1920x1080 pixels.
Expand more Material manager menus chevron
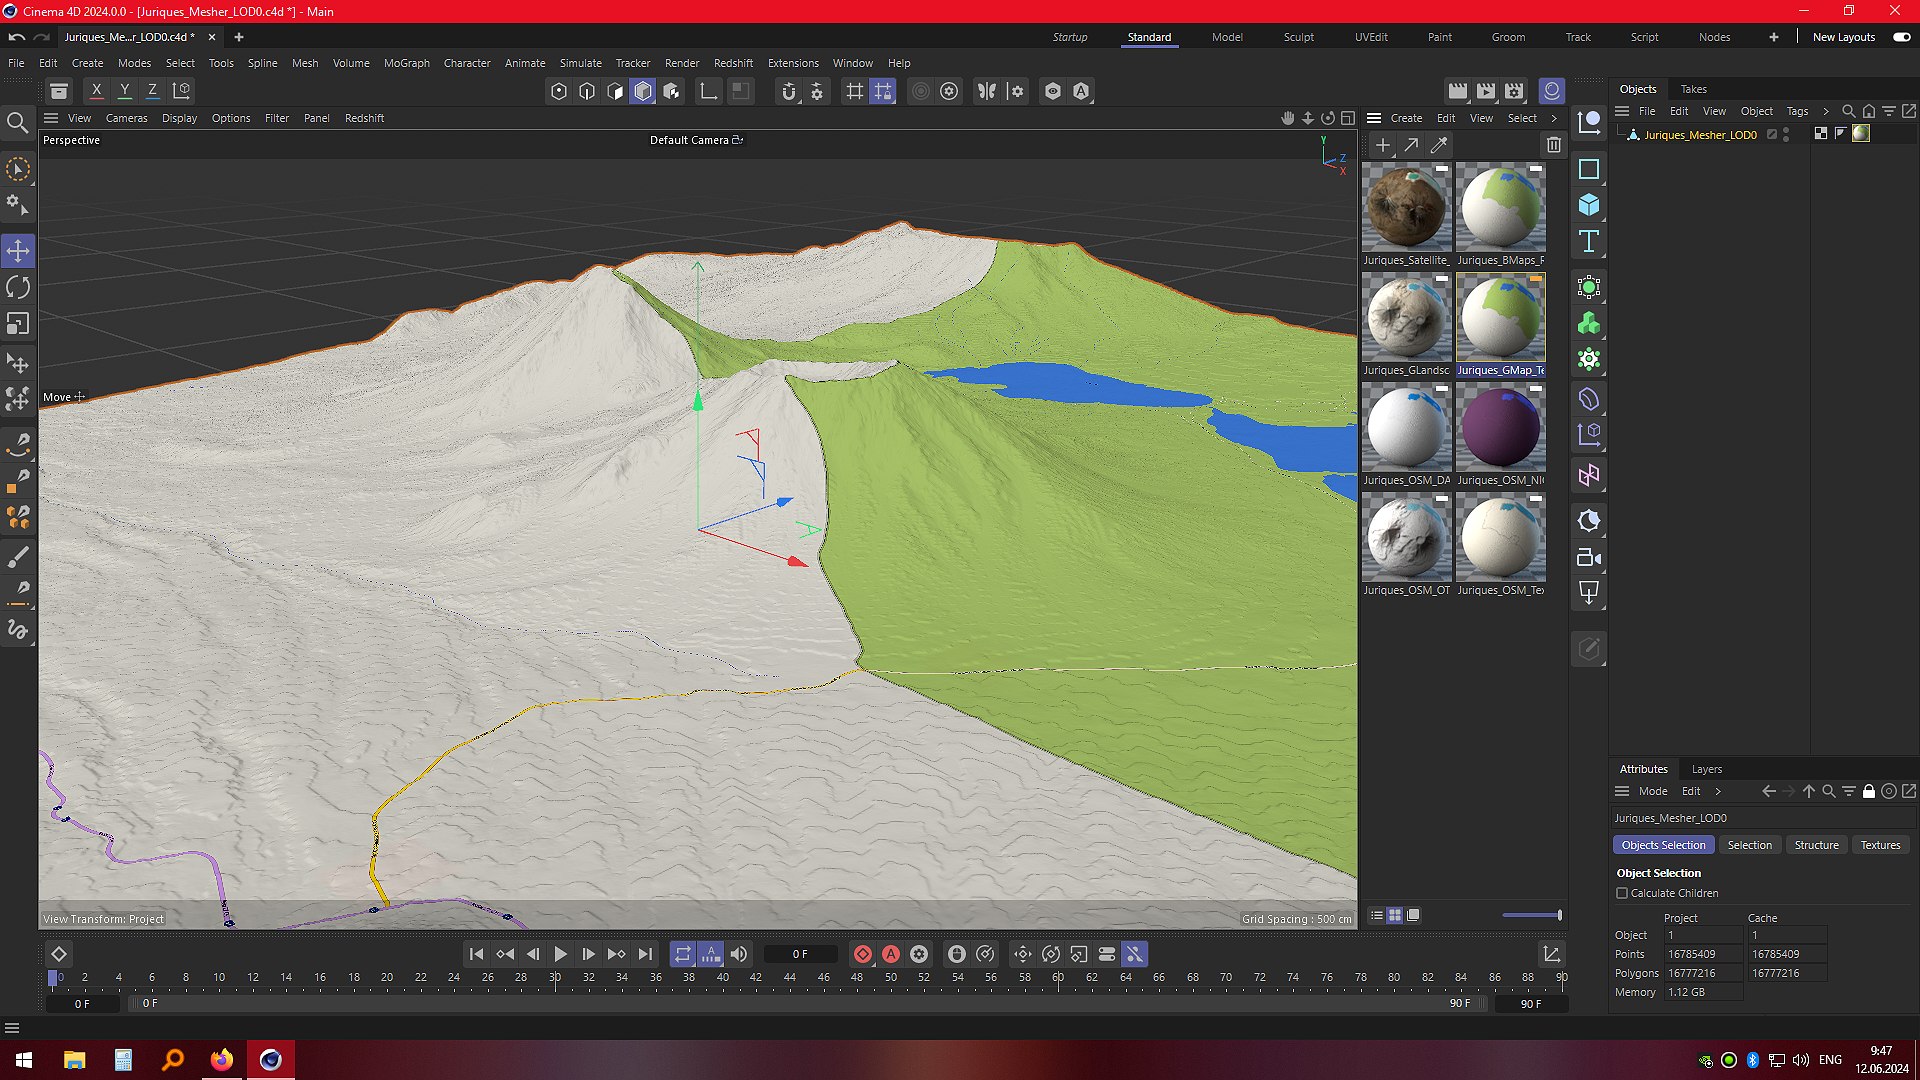click(1554, 118)
